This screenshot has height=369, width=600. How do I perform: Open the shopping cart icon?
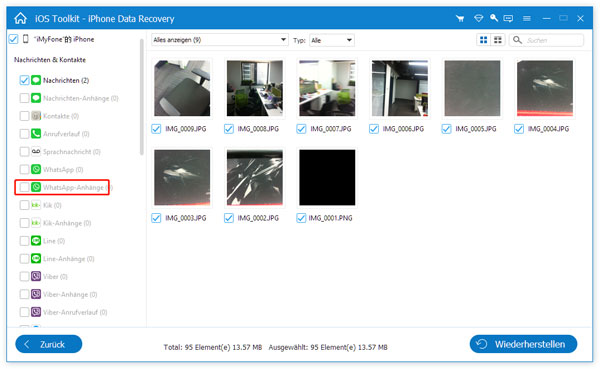click(x=460, y=18)
